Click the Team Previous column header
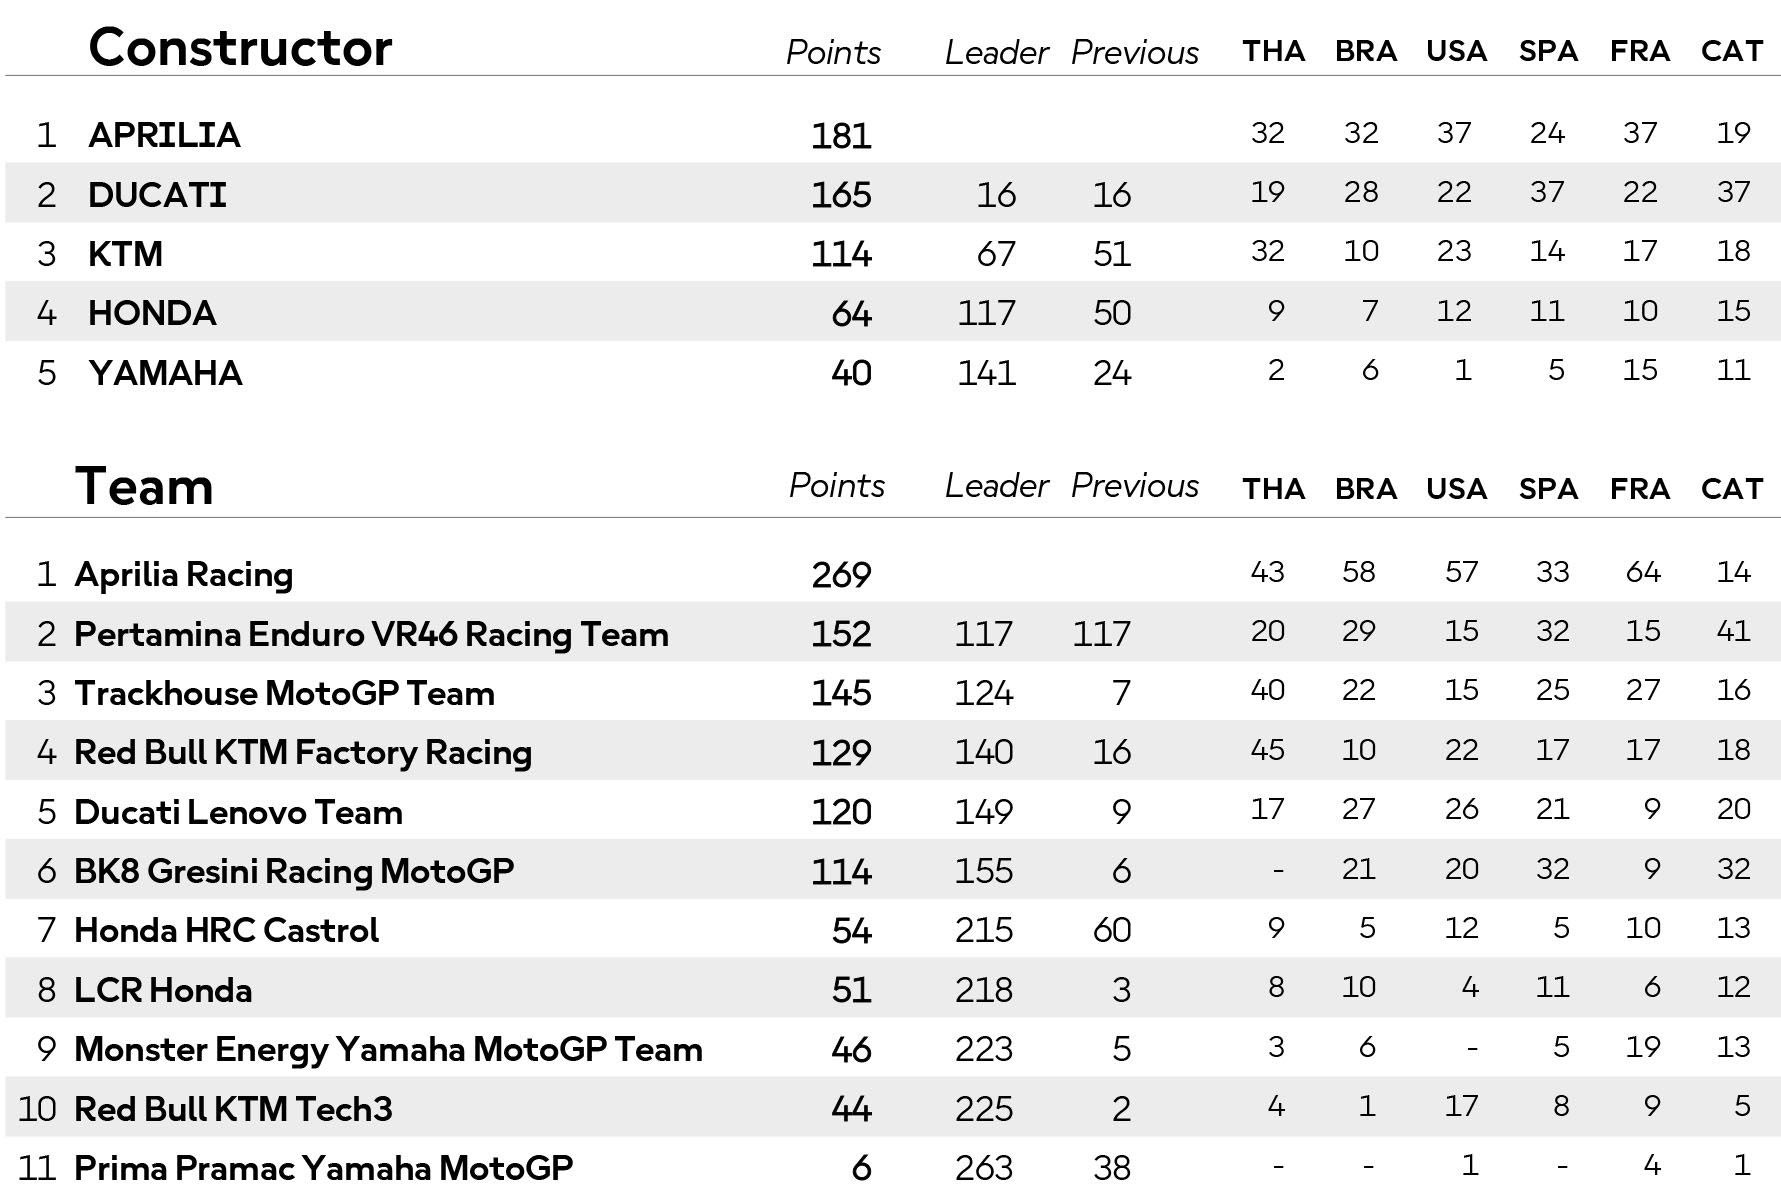 tap(1134, 485)
